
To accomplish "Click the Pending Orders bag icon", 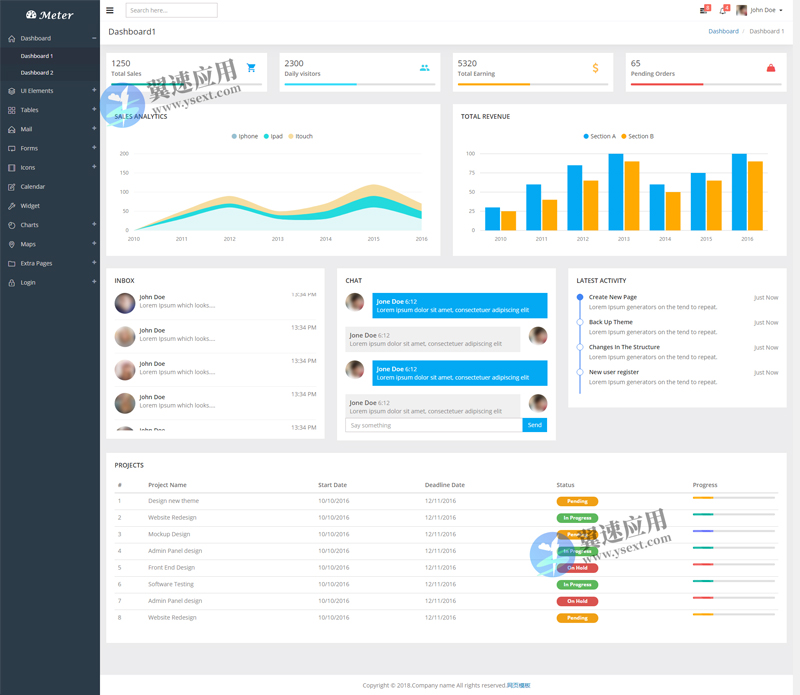I will point(770,68).
